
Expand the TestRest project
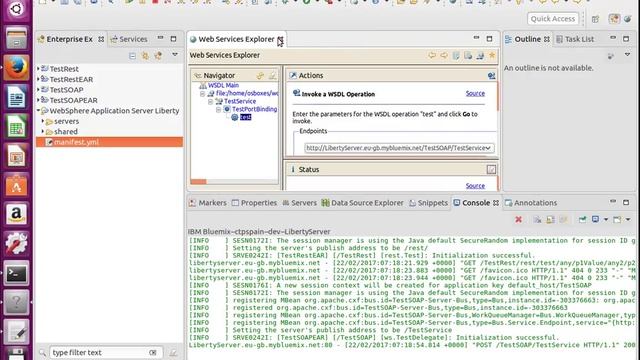(x=38, y=69)
